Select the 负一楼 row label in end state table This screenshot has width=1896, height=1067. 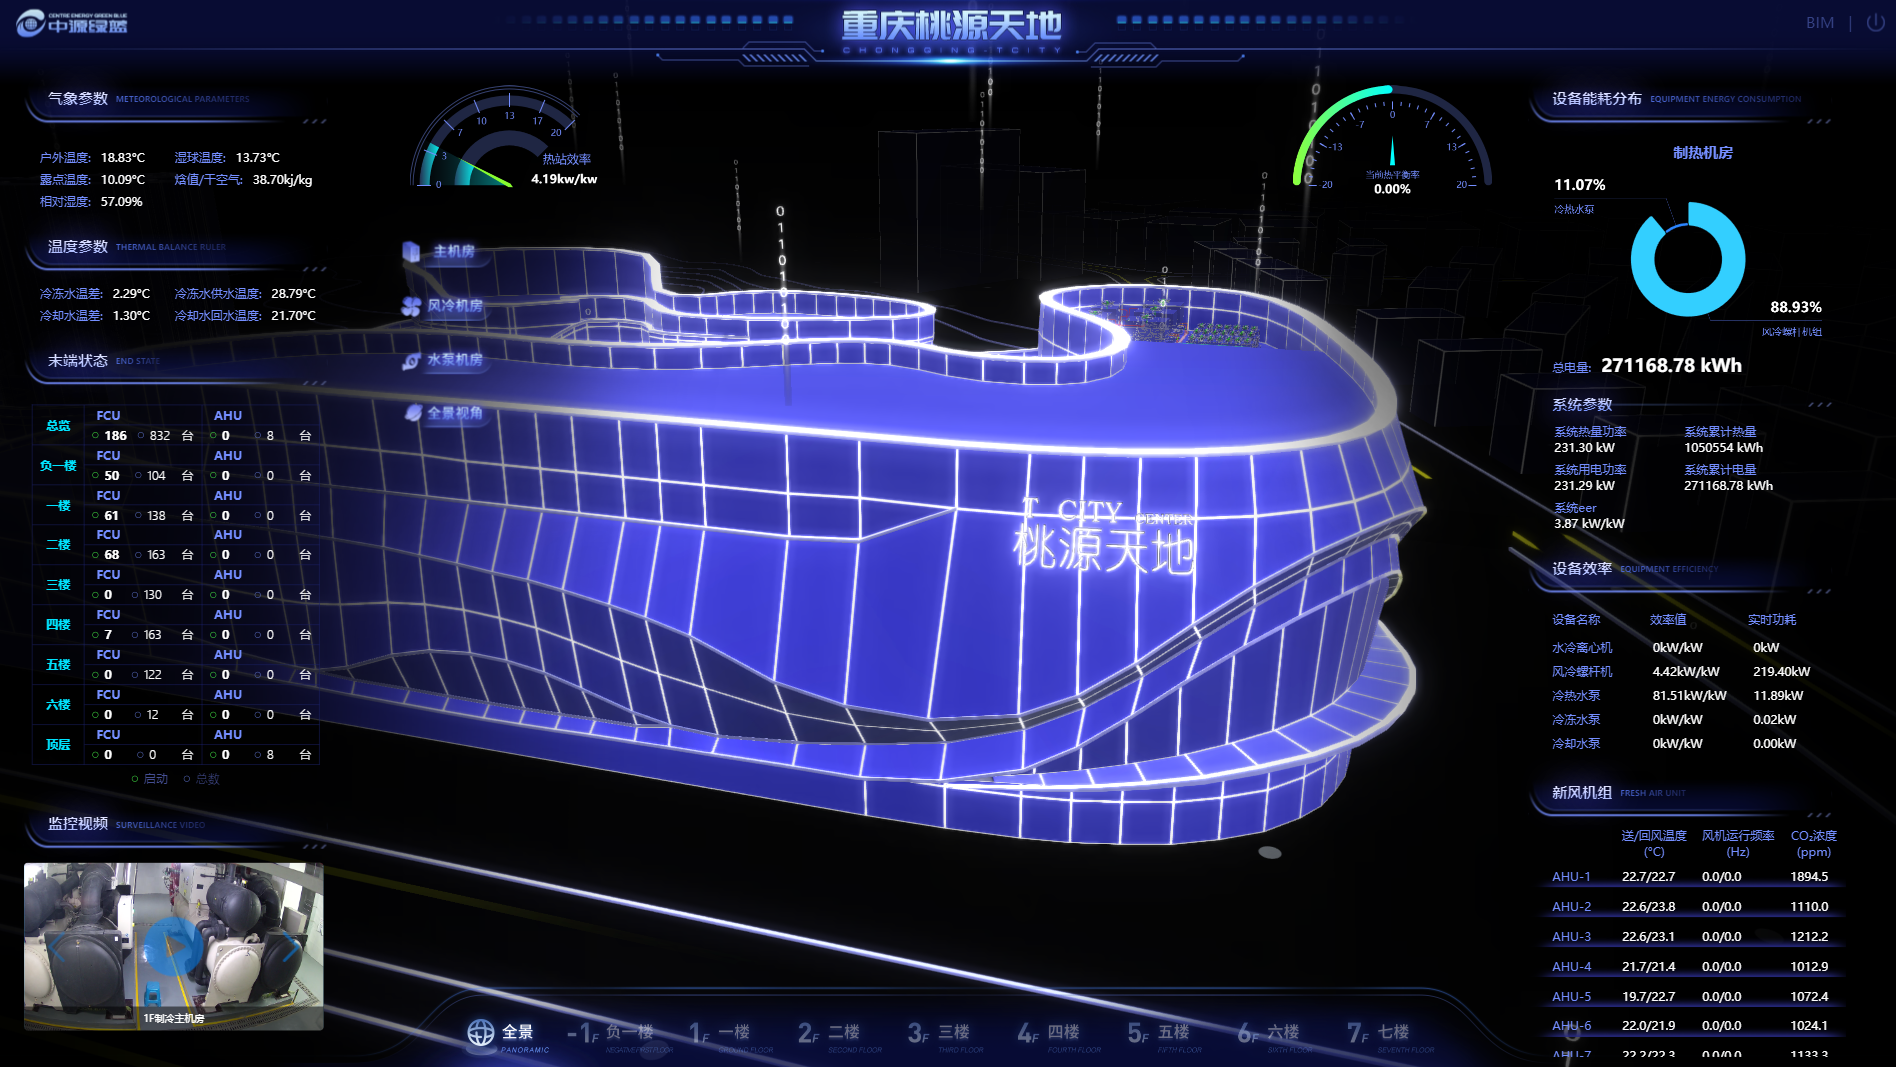[x=58, y=465]
